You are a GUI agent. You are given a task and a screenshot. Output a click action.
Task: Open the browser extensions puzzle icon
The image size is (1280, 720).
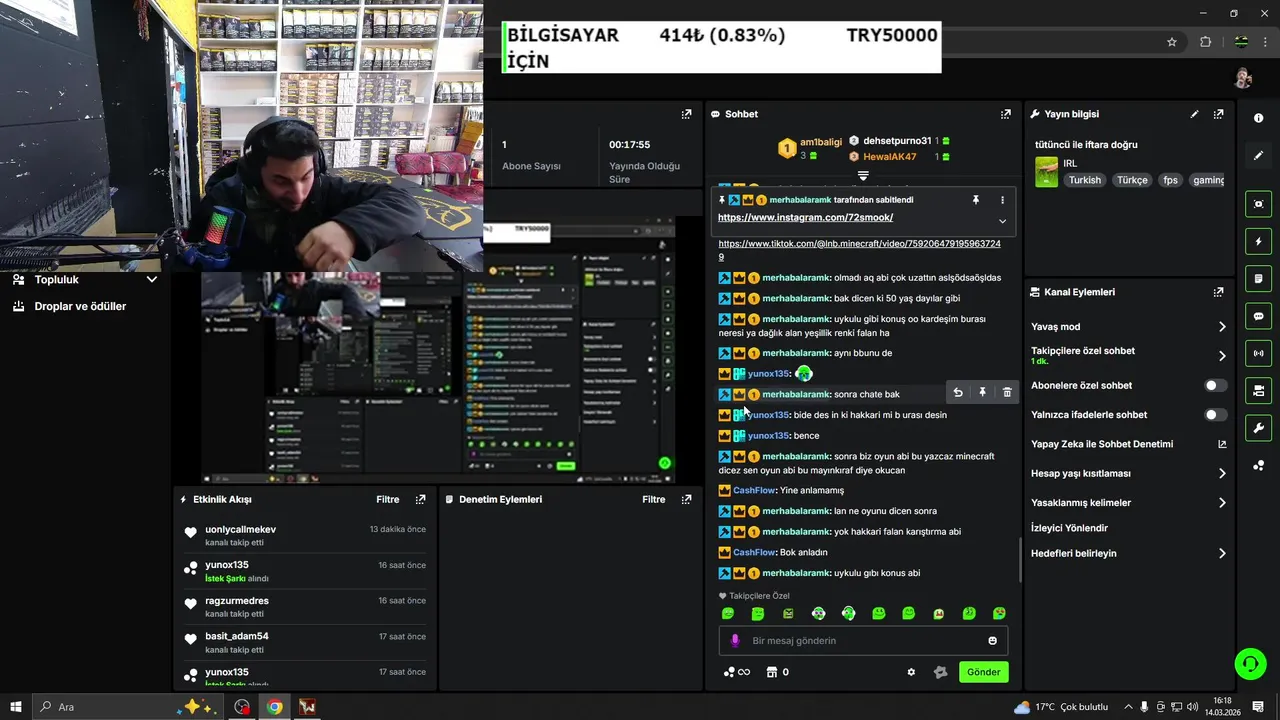pos(1205,42)
